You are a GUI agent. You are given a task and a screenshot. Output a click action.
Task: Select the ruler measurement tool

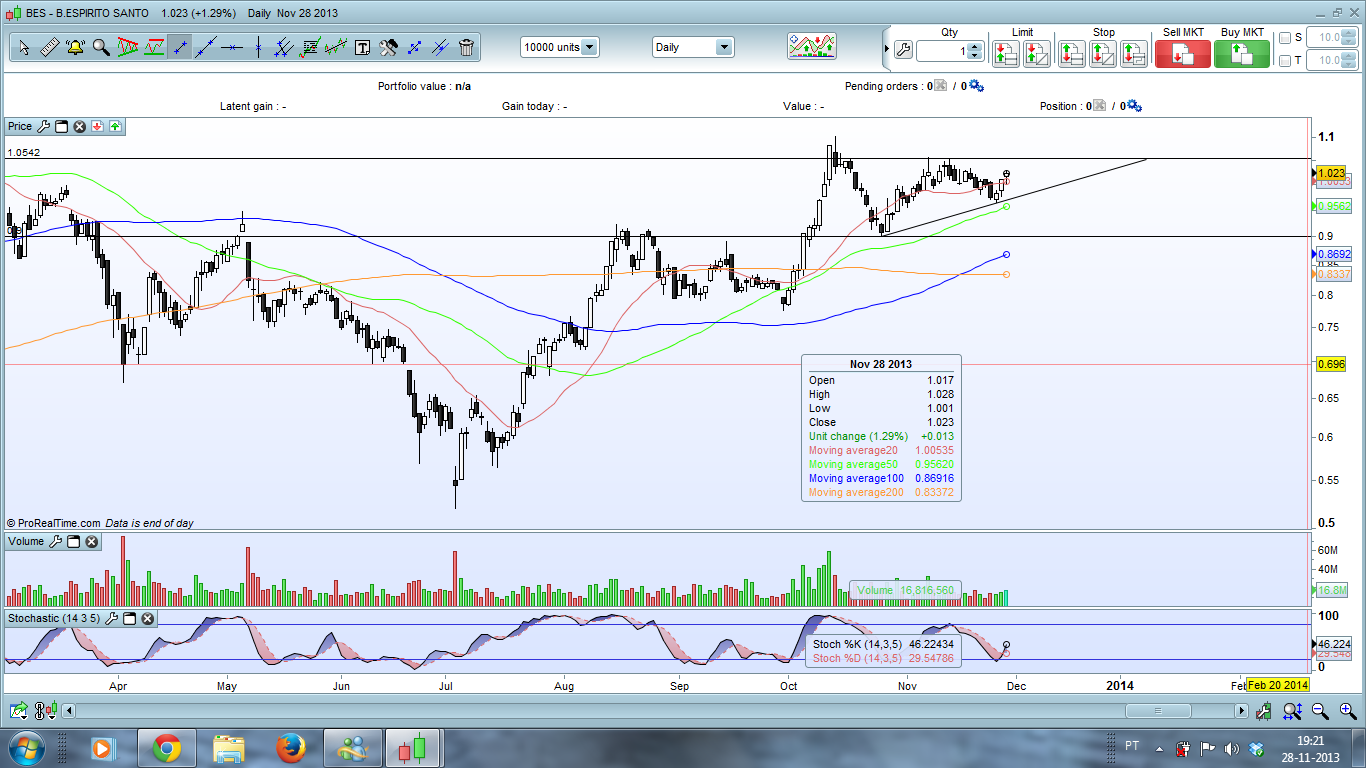pyautogui.click(x=49, y=47)
